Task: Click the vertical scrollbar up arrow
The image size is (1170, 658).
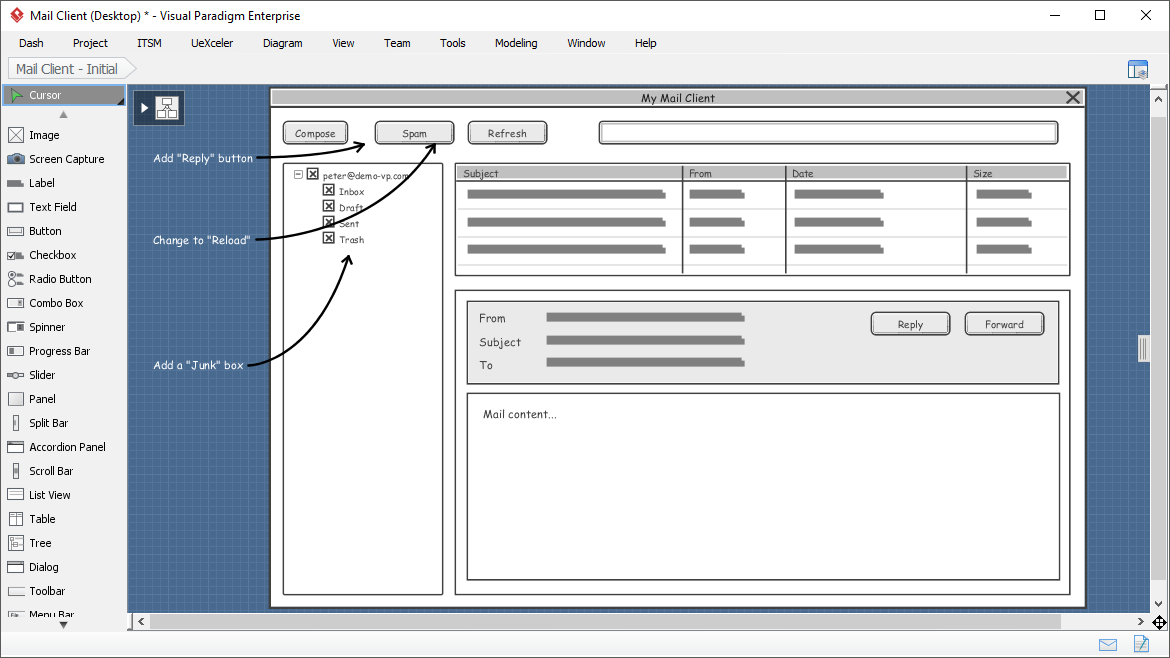Action: pos(1159,98)
